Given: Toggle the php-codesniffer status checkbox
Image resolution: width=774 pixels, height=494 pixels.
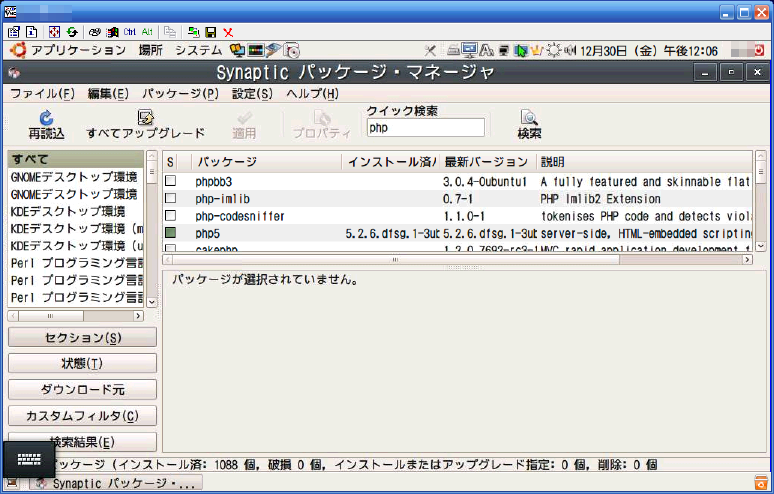Looking at the screenshot, I should point(171,216).
